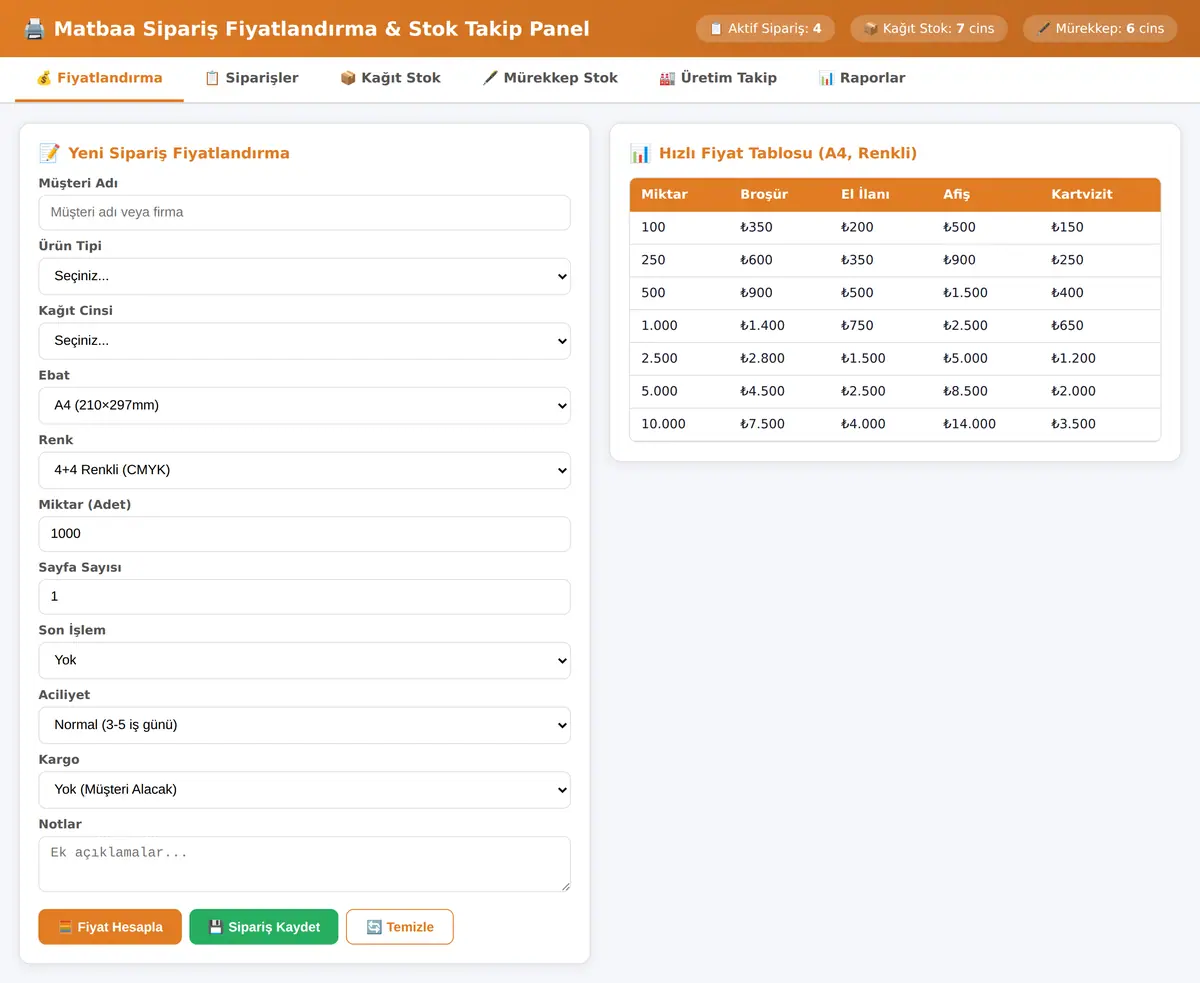The height and width of the screenshot is (983, 1200).
Task: Switch to the Üretim Takip tab
Action: pos(718,78)
